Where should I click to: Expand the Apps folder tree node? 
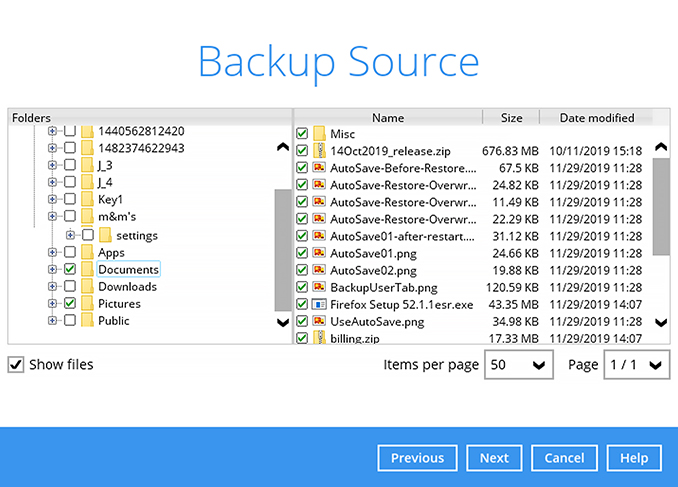tap(52, 252)
